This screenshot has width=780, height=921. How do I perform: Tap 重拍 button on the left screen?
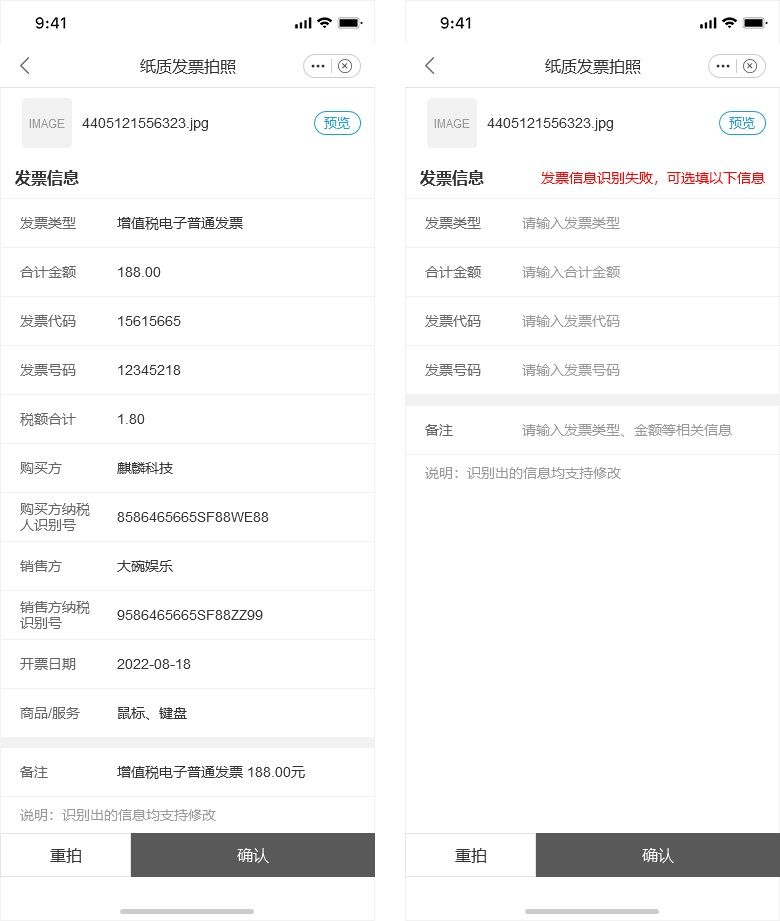pyautogui.click(x=66, y=855)
